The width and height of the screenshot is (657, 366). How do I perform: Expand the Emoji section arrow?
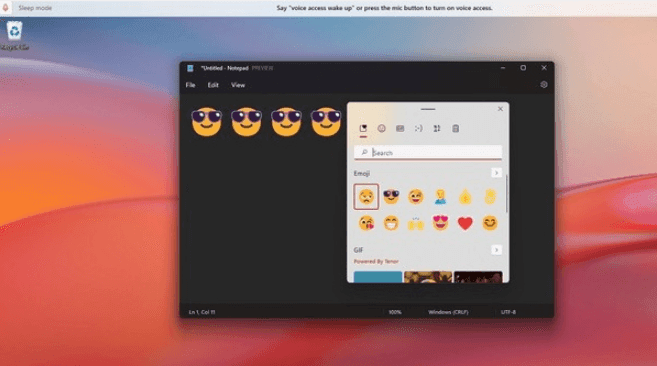coord(496,173)
